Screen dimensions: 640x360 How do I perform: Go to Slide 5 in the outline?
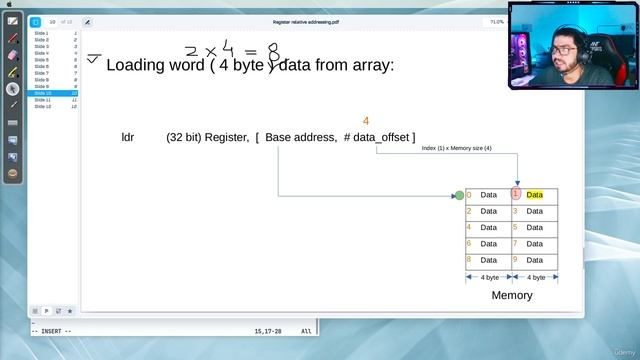tap(53, 60)
